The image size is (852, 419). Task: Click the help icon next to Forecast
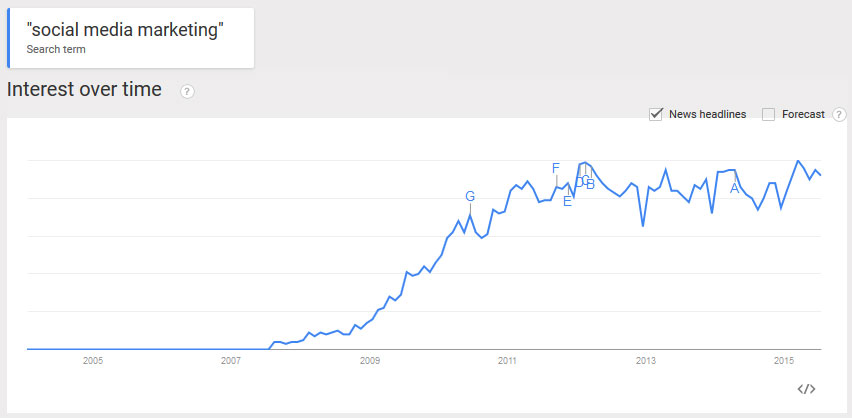840,114
